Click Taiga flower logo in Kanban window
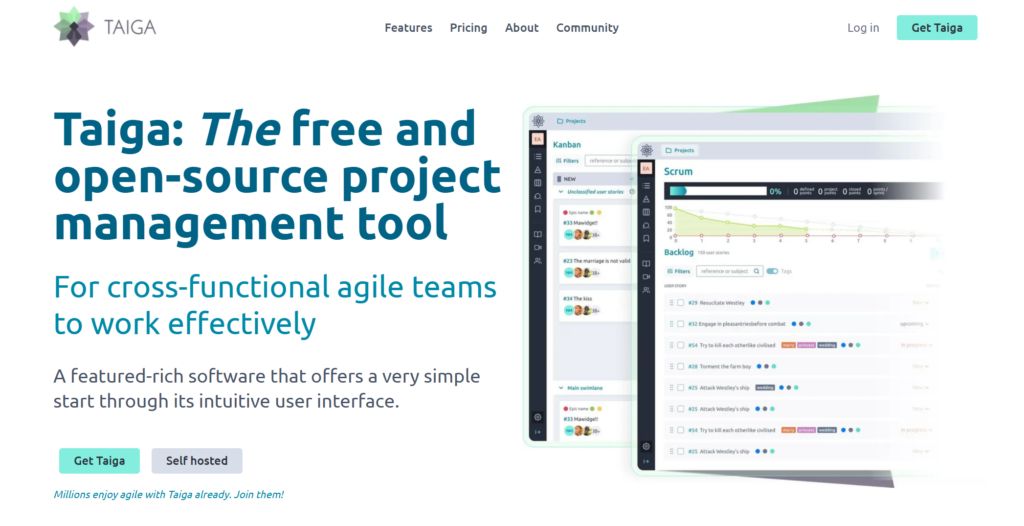Screen dimensions: 1024x526 537,121
